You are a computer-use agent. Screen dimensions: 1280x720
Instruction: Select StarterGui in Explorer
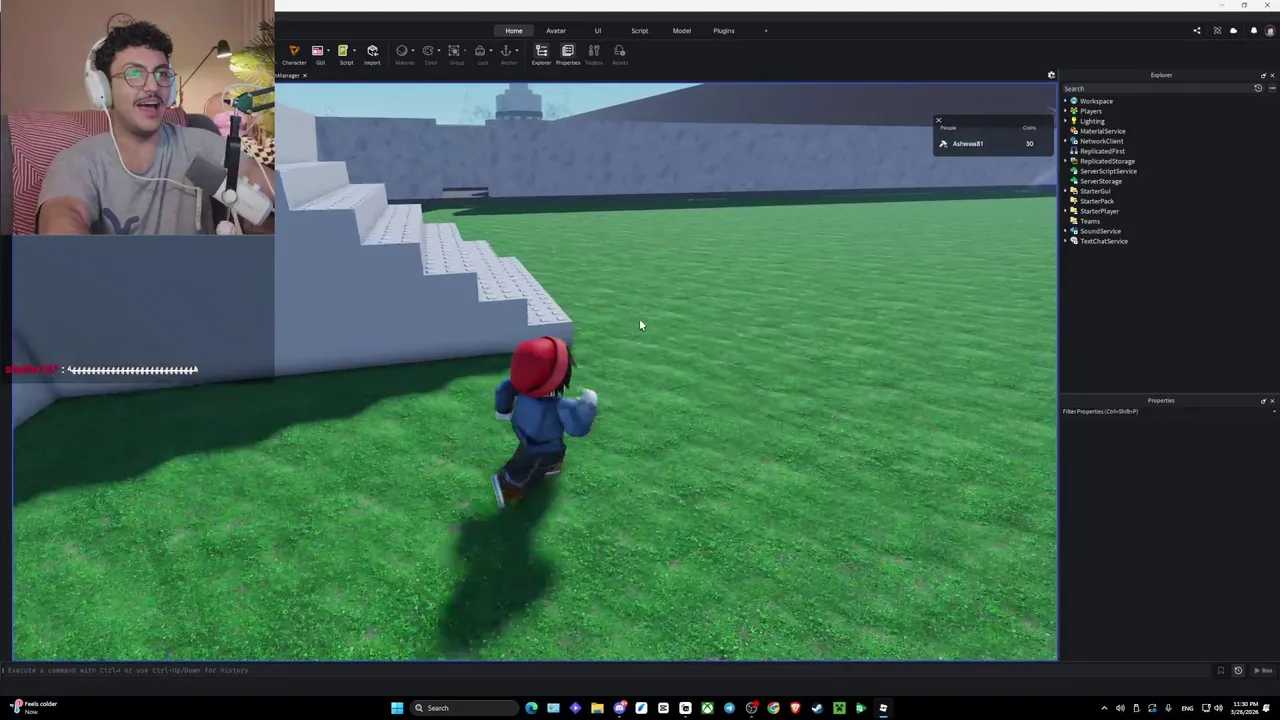point(1095,191)
